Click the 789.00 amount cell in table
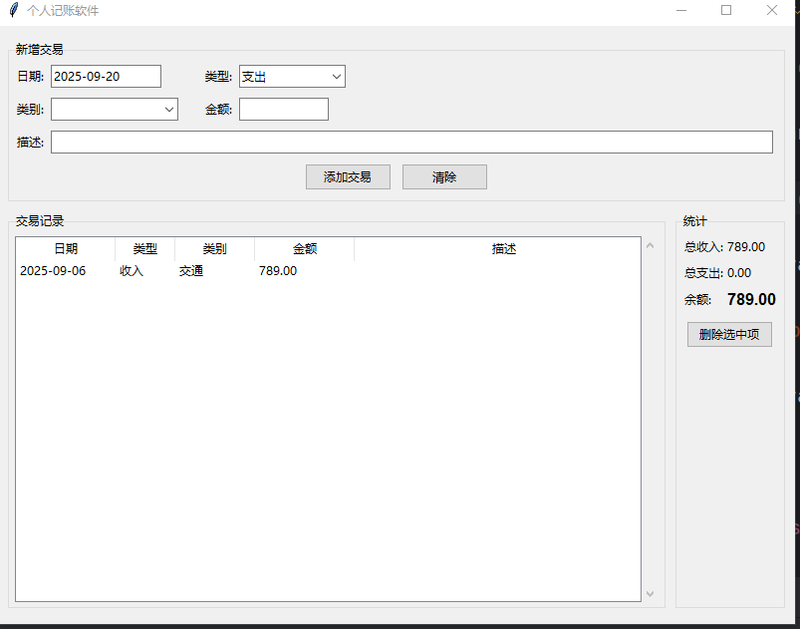 click(x=278, y=271)
